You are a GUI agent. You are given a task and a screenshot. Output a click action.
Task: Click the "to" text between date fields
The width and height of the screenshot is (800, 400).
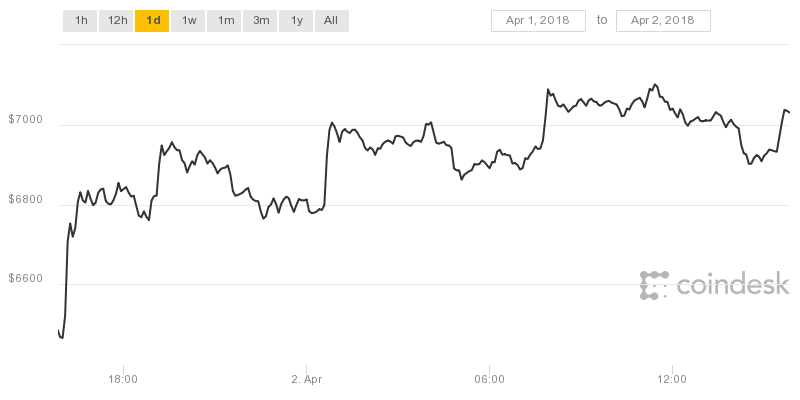(x=602, y=21)
